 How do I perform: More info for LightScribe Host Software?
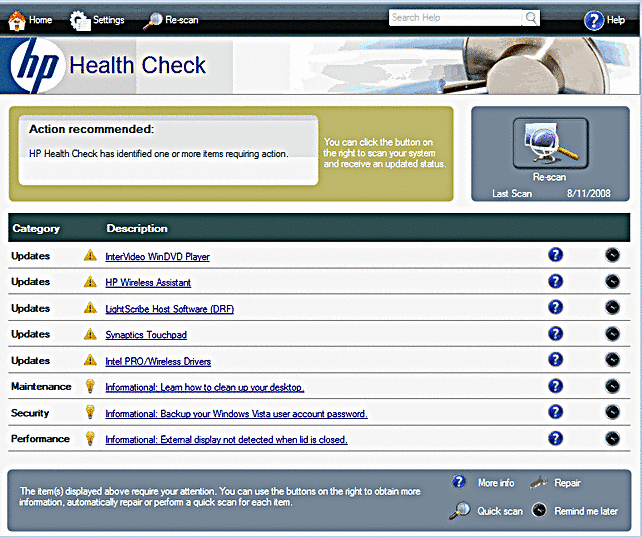point(555,307)
